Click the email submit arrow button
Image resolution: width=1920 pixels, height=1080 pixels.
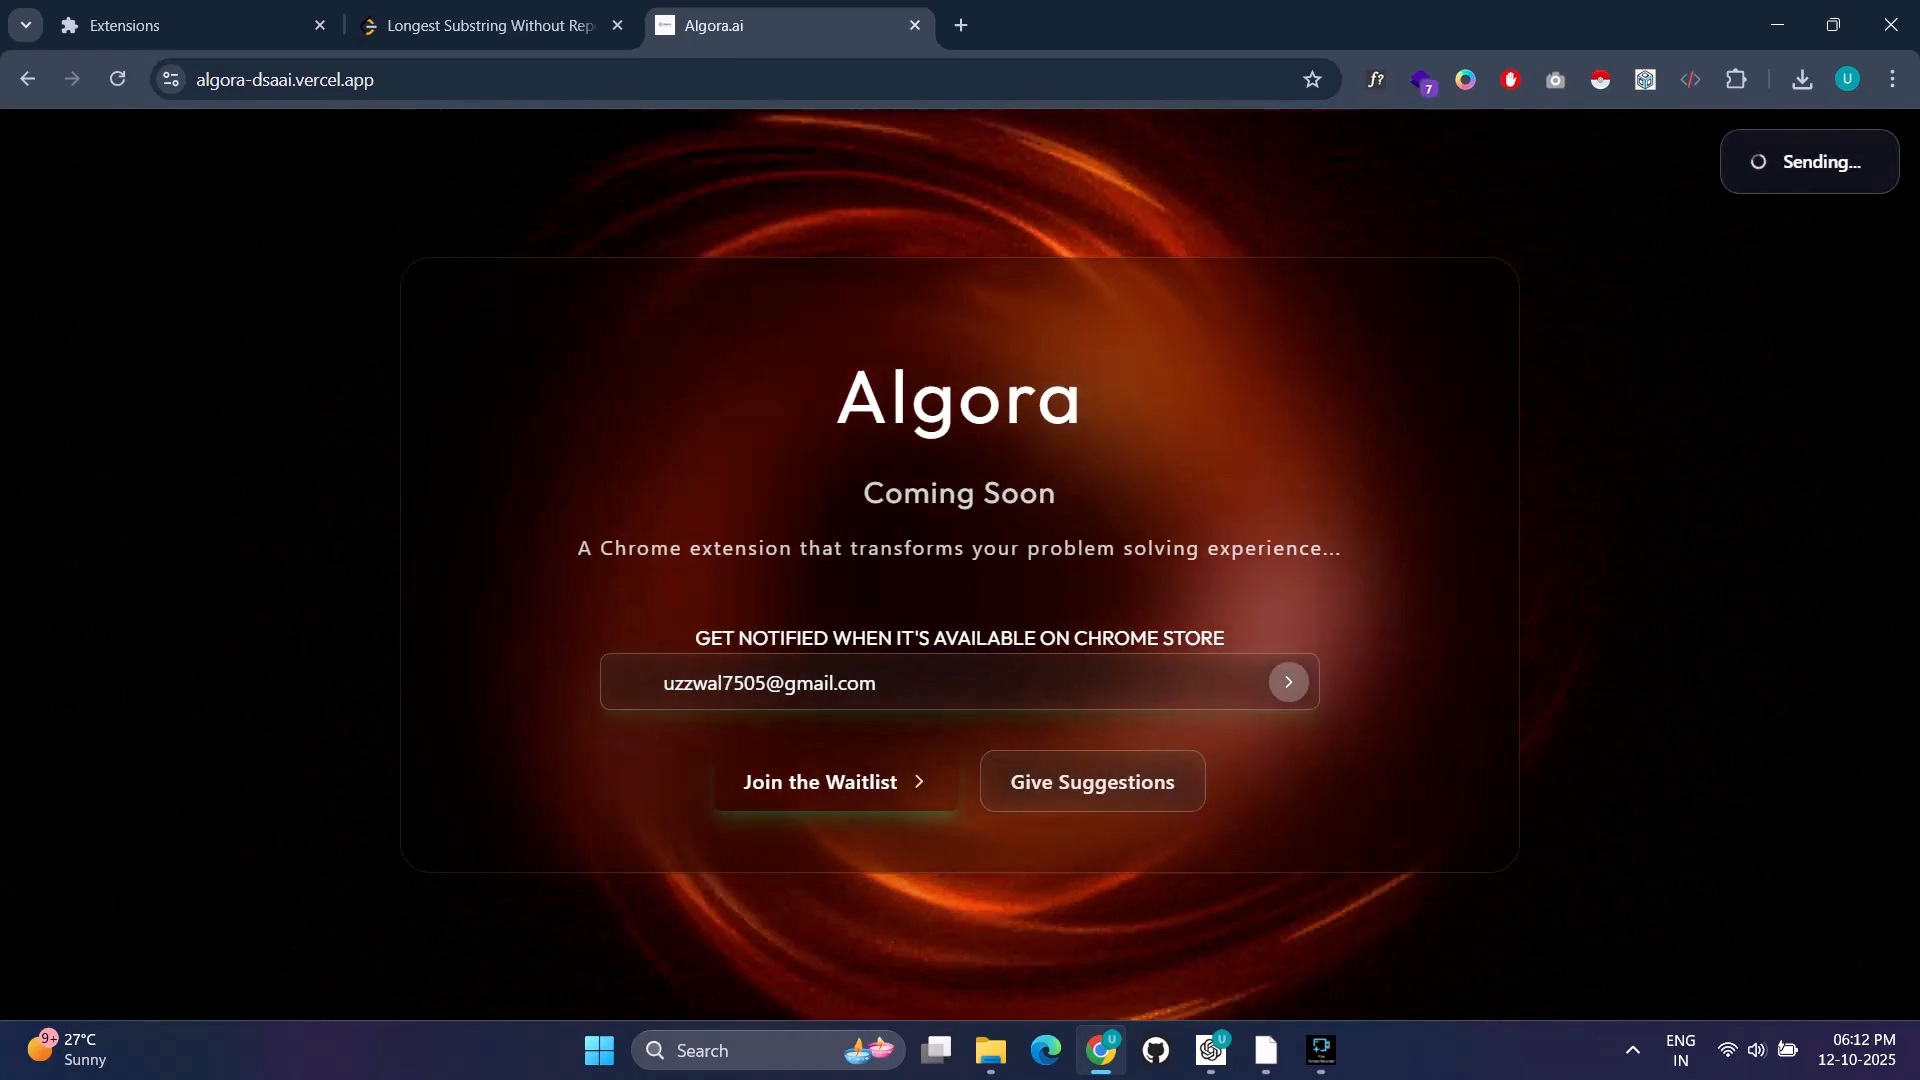(x=1288, y=682)
